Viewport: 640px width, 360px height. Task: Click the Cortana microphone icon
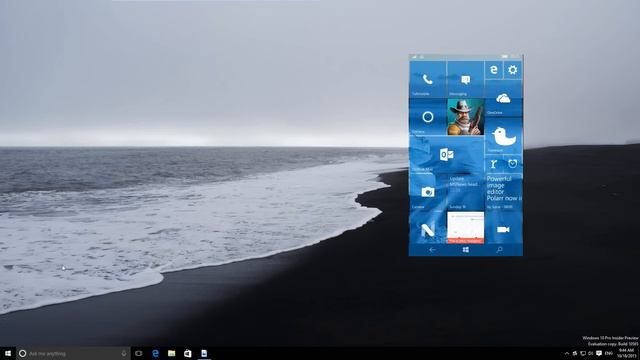[x=124, y=353]
